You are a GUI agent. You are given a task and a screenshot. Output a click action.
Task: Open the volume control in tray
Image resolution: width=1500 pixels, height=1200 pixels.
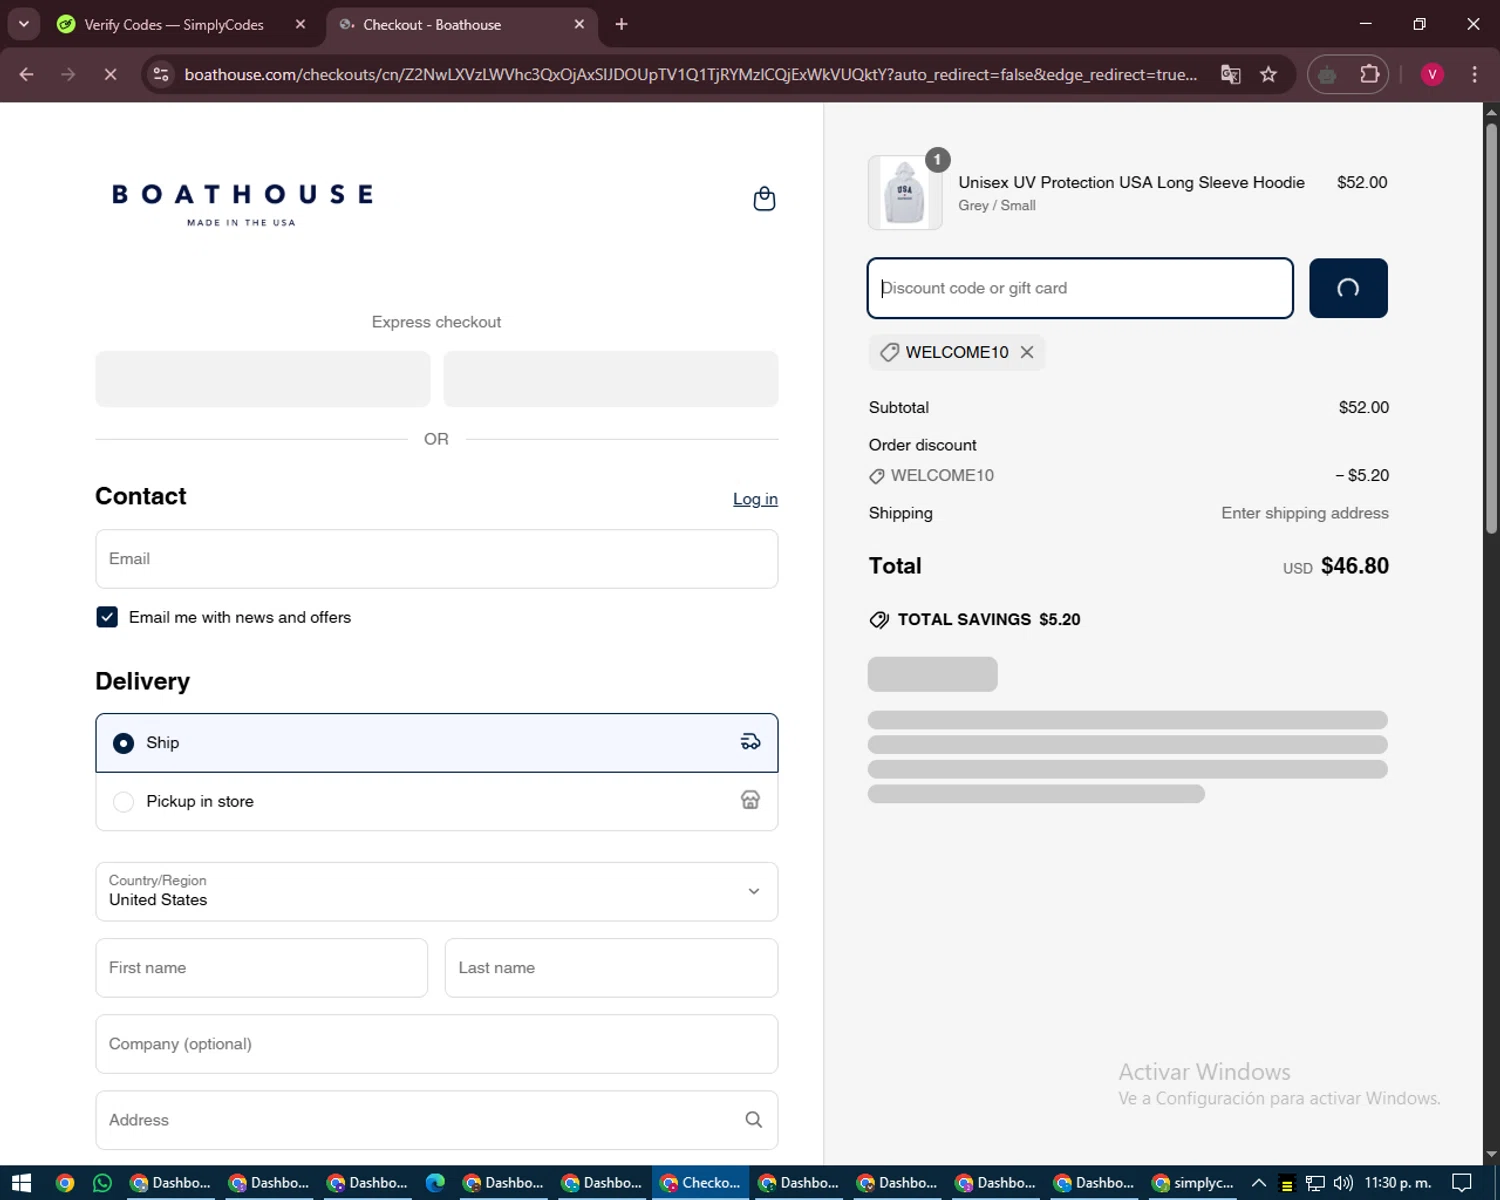tap(1343, 1183)
